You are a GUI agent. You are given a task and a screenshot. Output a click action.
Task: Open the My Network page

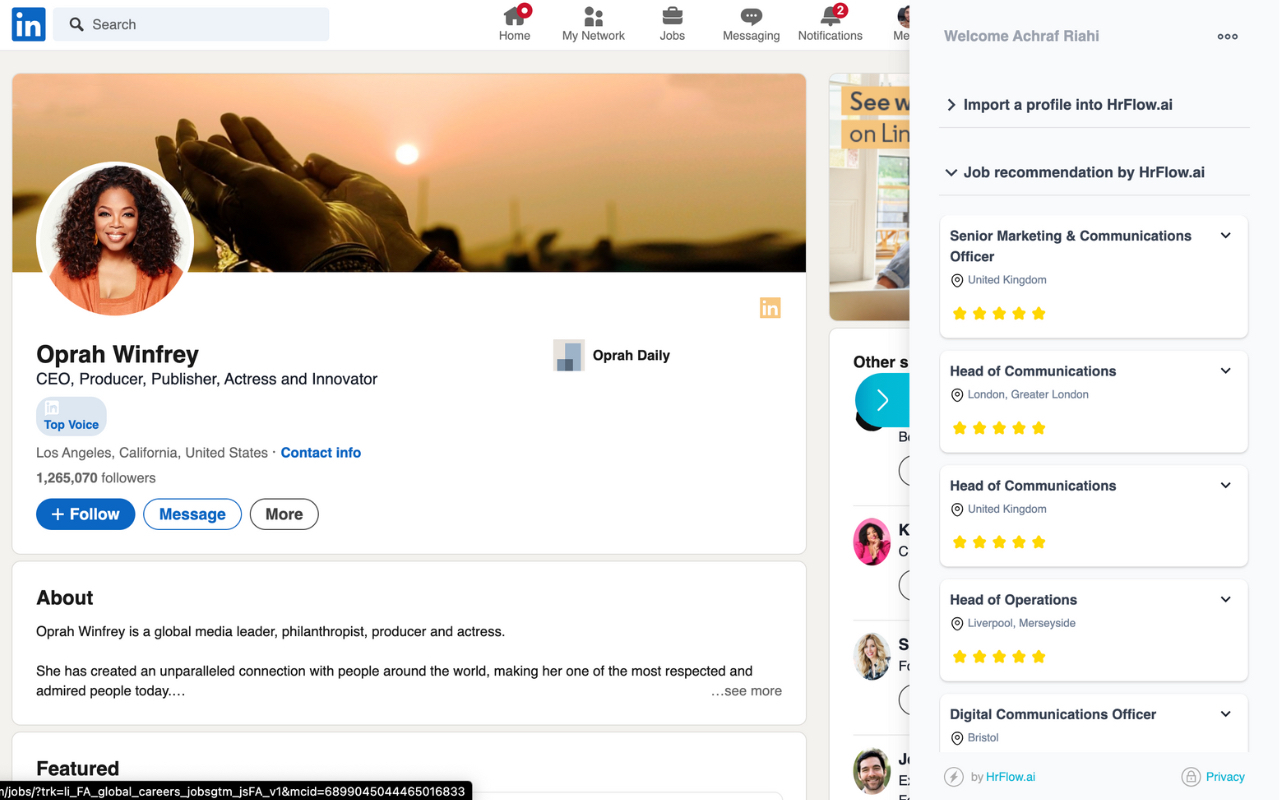pos(593,24)
